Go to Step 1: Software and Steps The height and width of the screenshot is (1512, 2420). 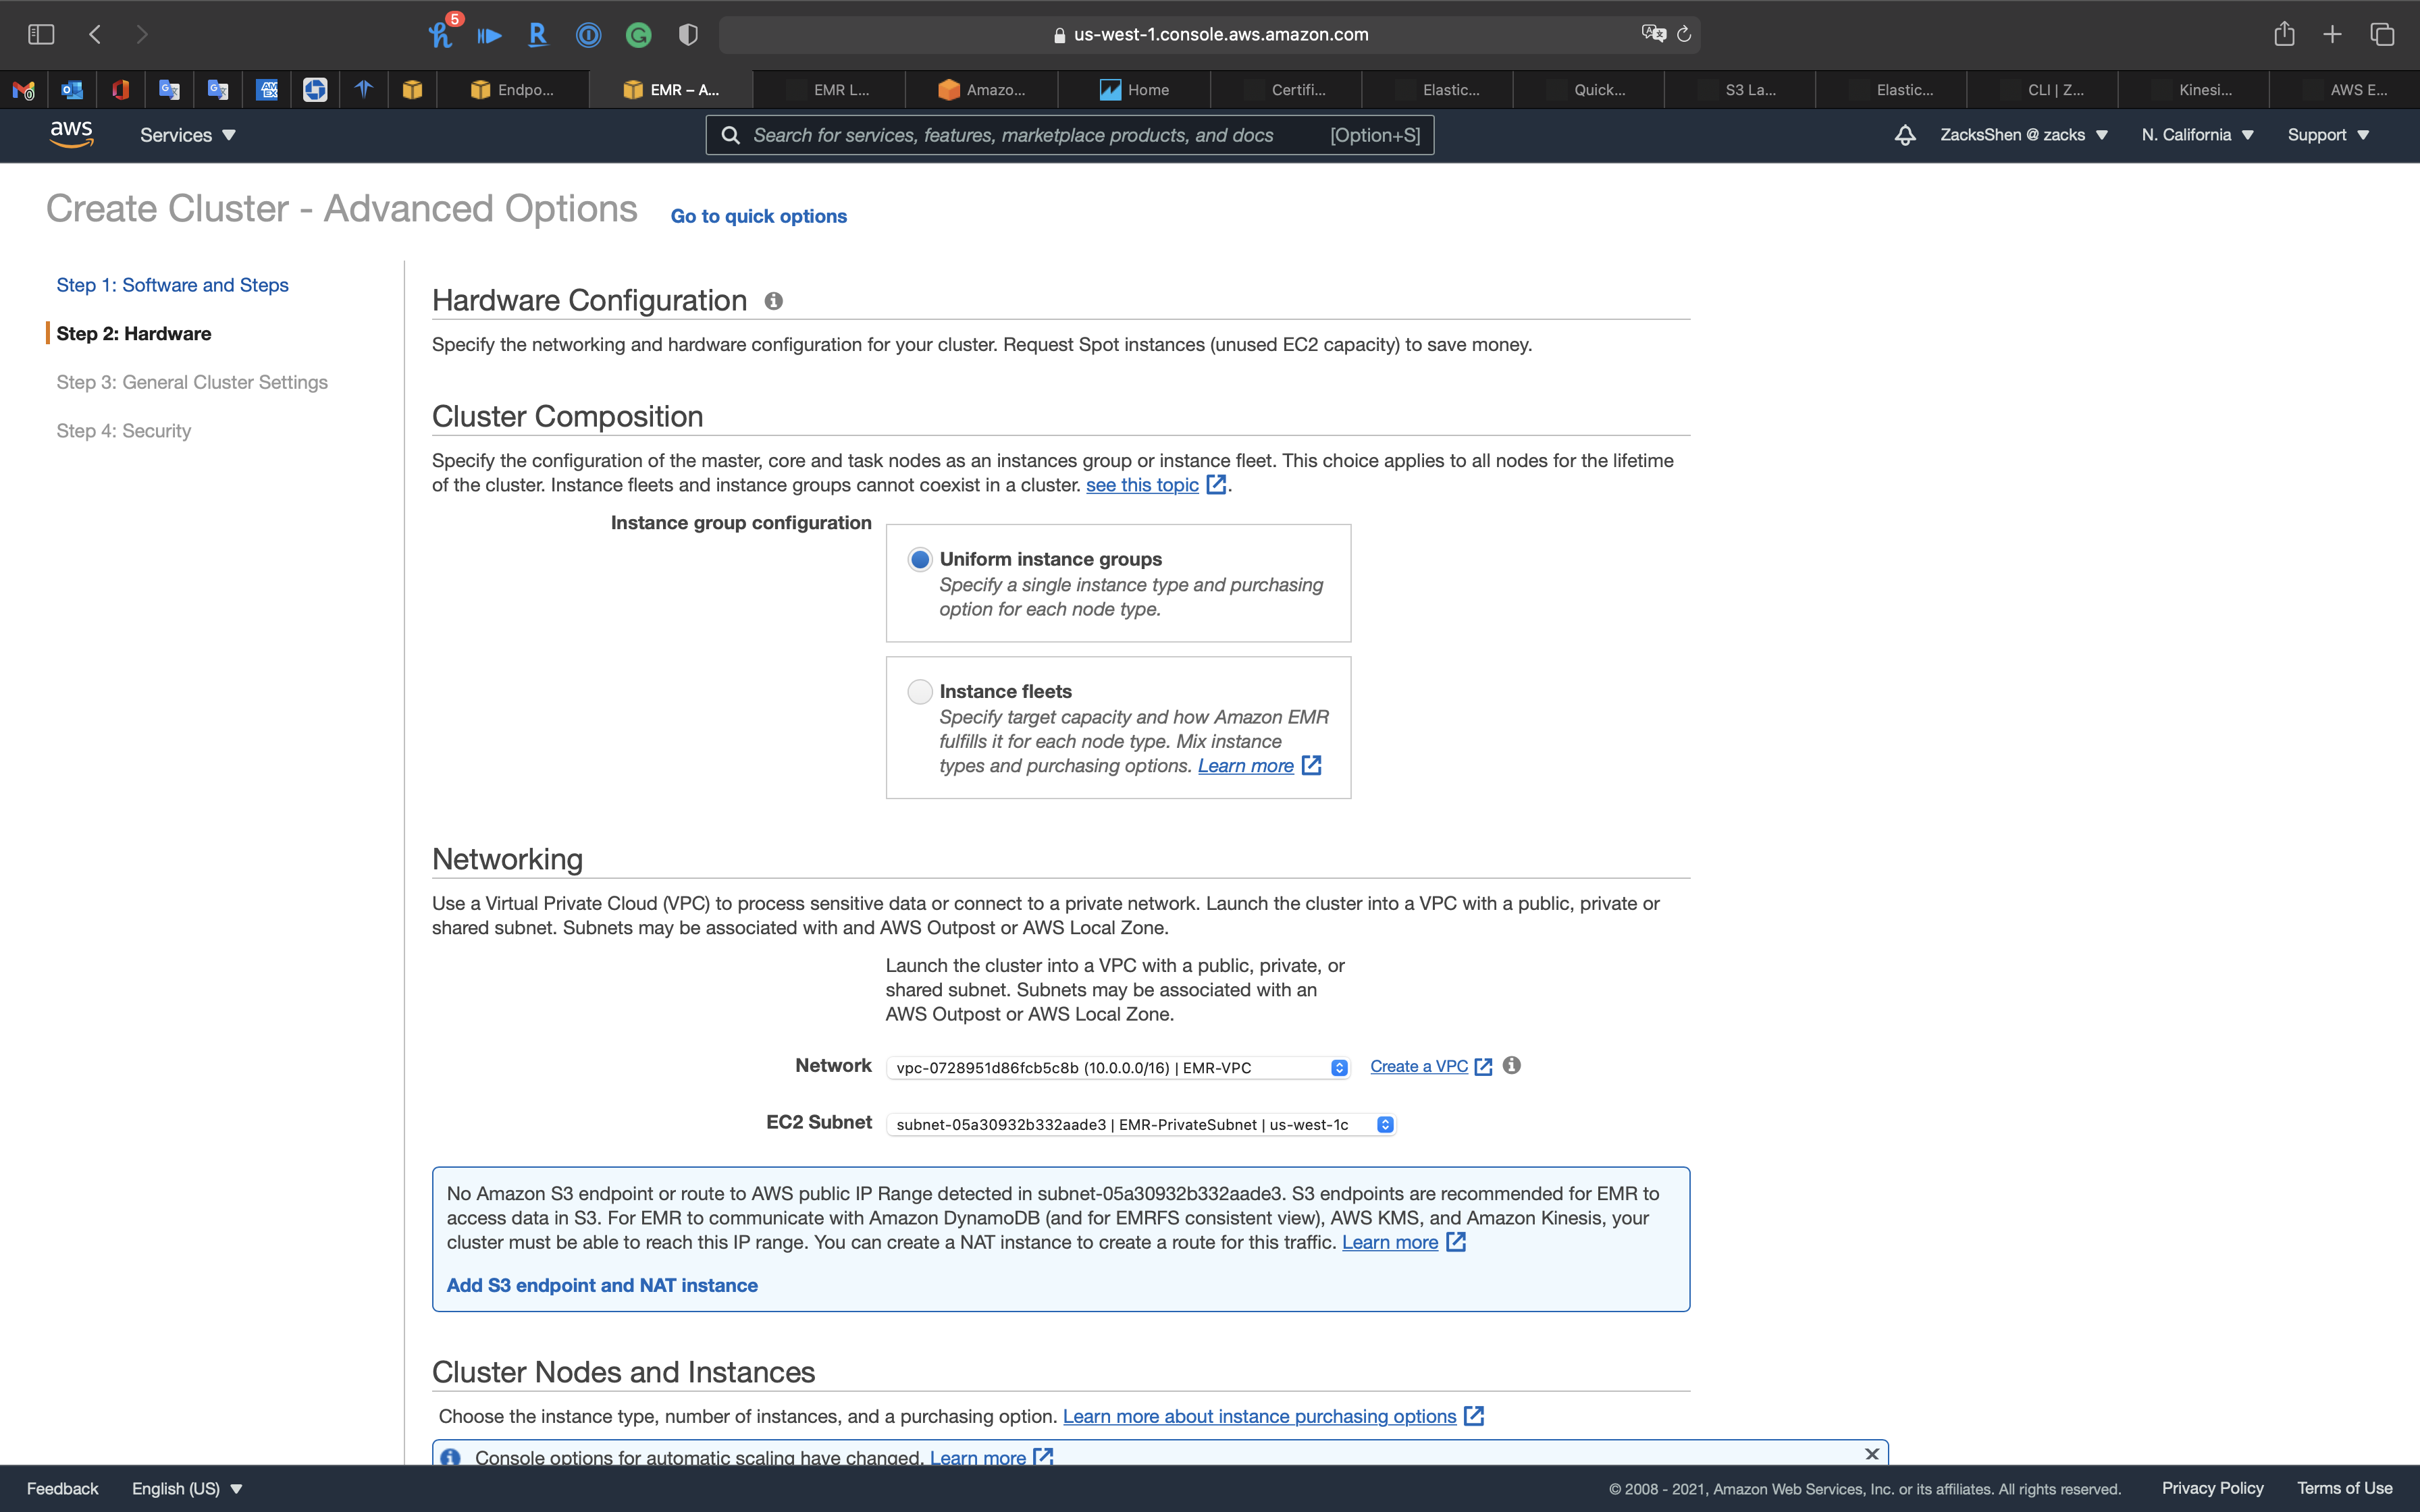tap(172, 285)
